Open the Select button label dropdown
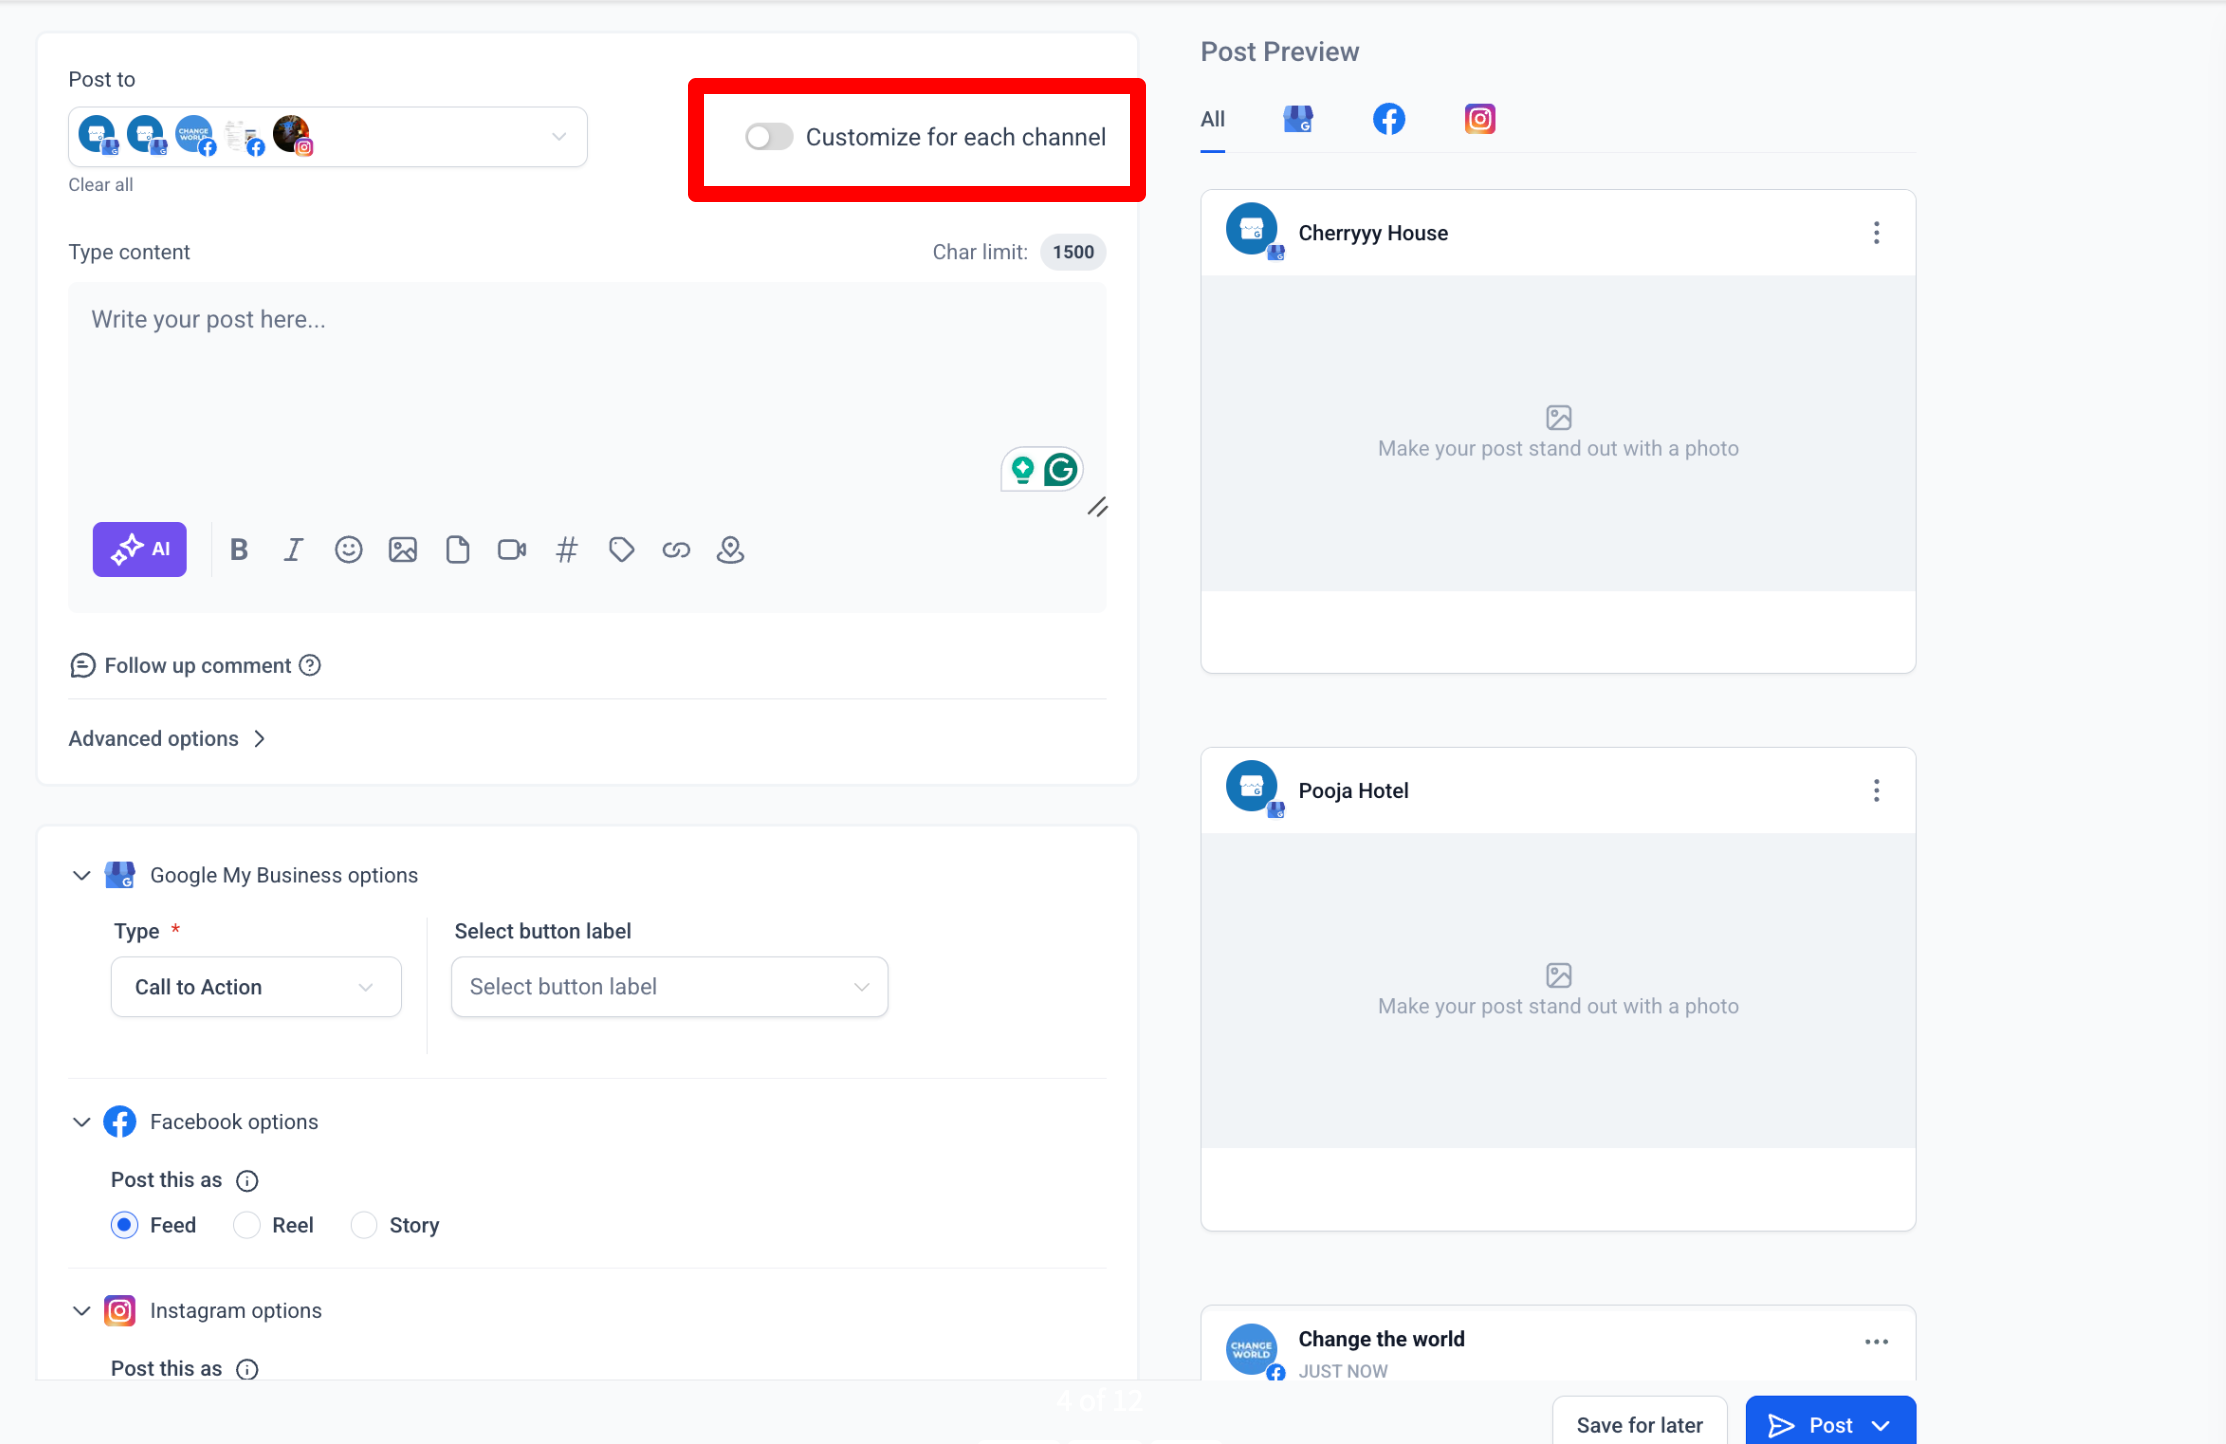This screenshot has height=1444, width=2226. pyautogui.click(x=668, y=987)
